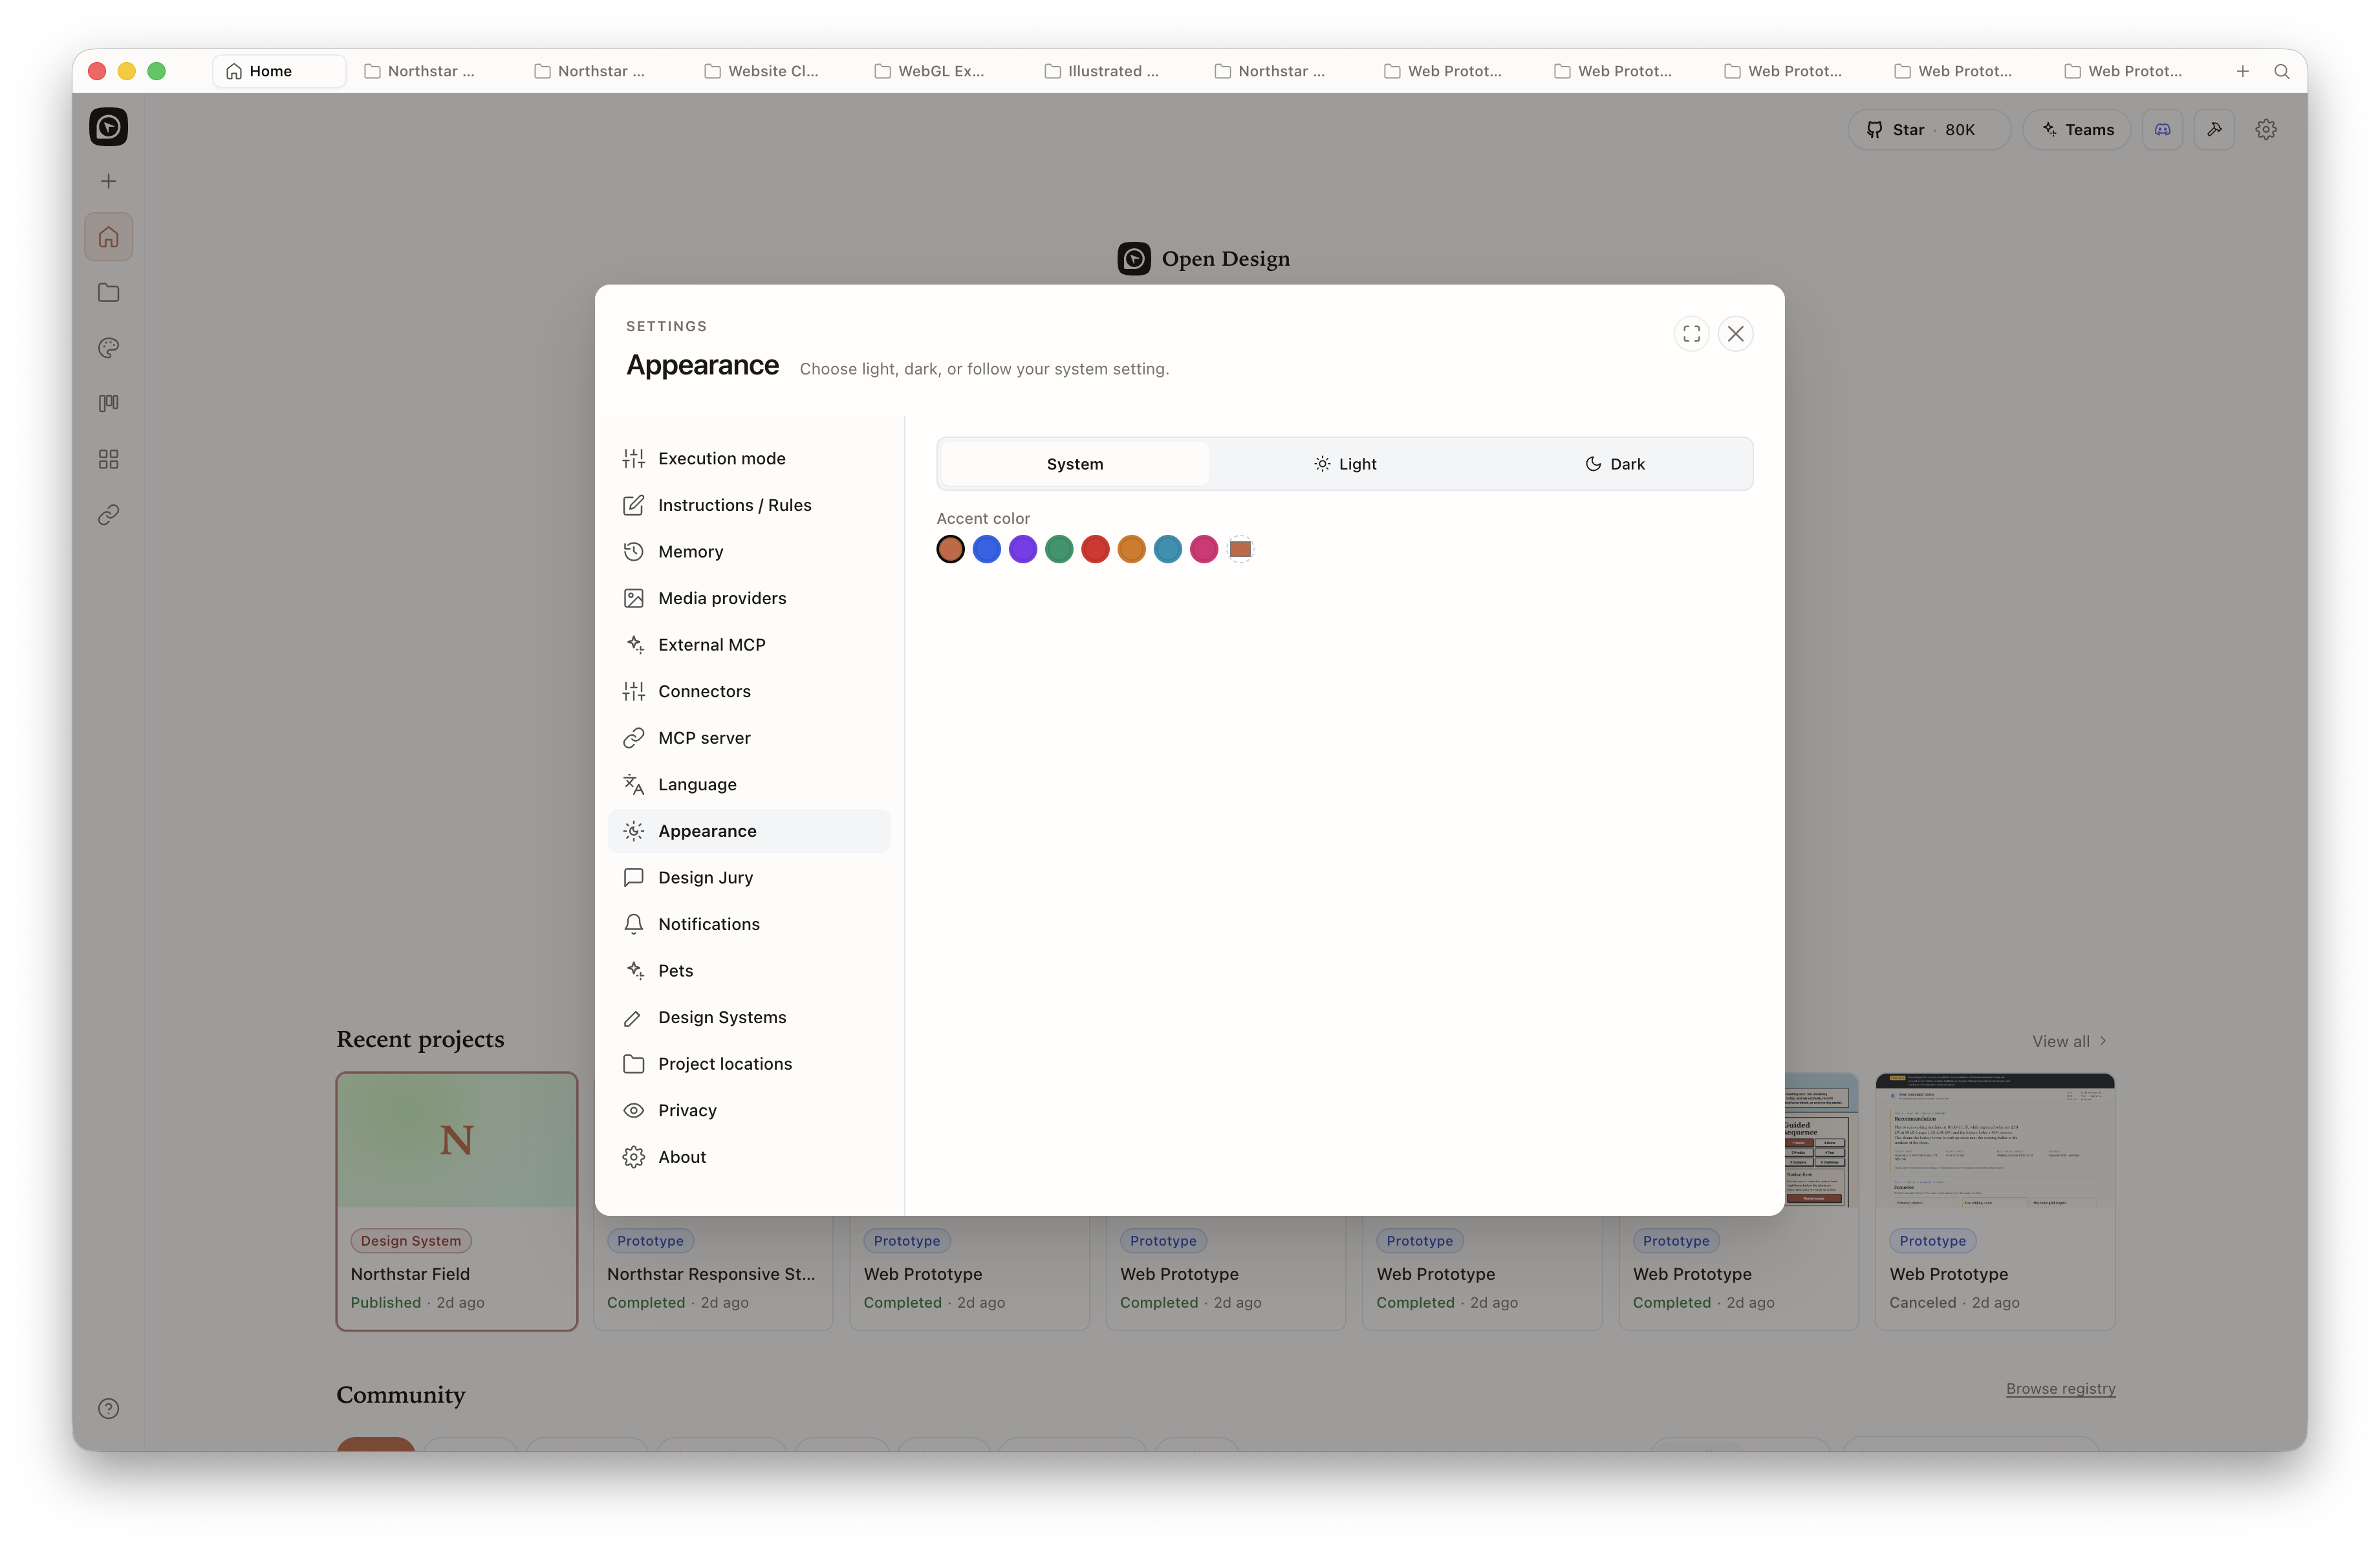Choose the blue accent color
2380x1547 pixels.
coord(986,549)
